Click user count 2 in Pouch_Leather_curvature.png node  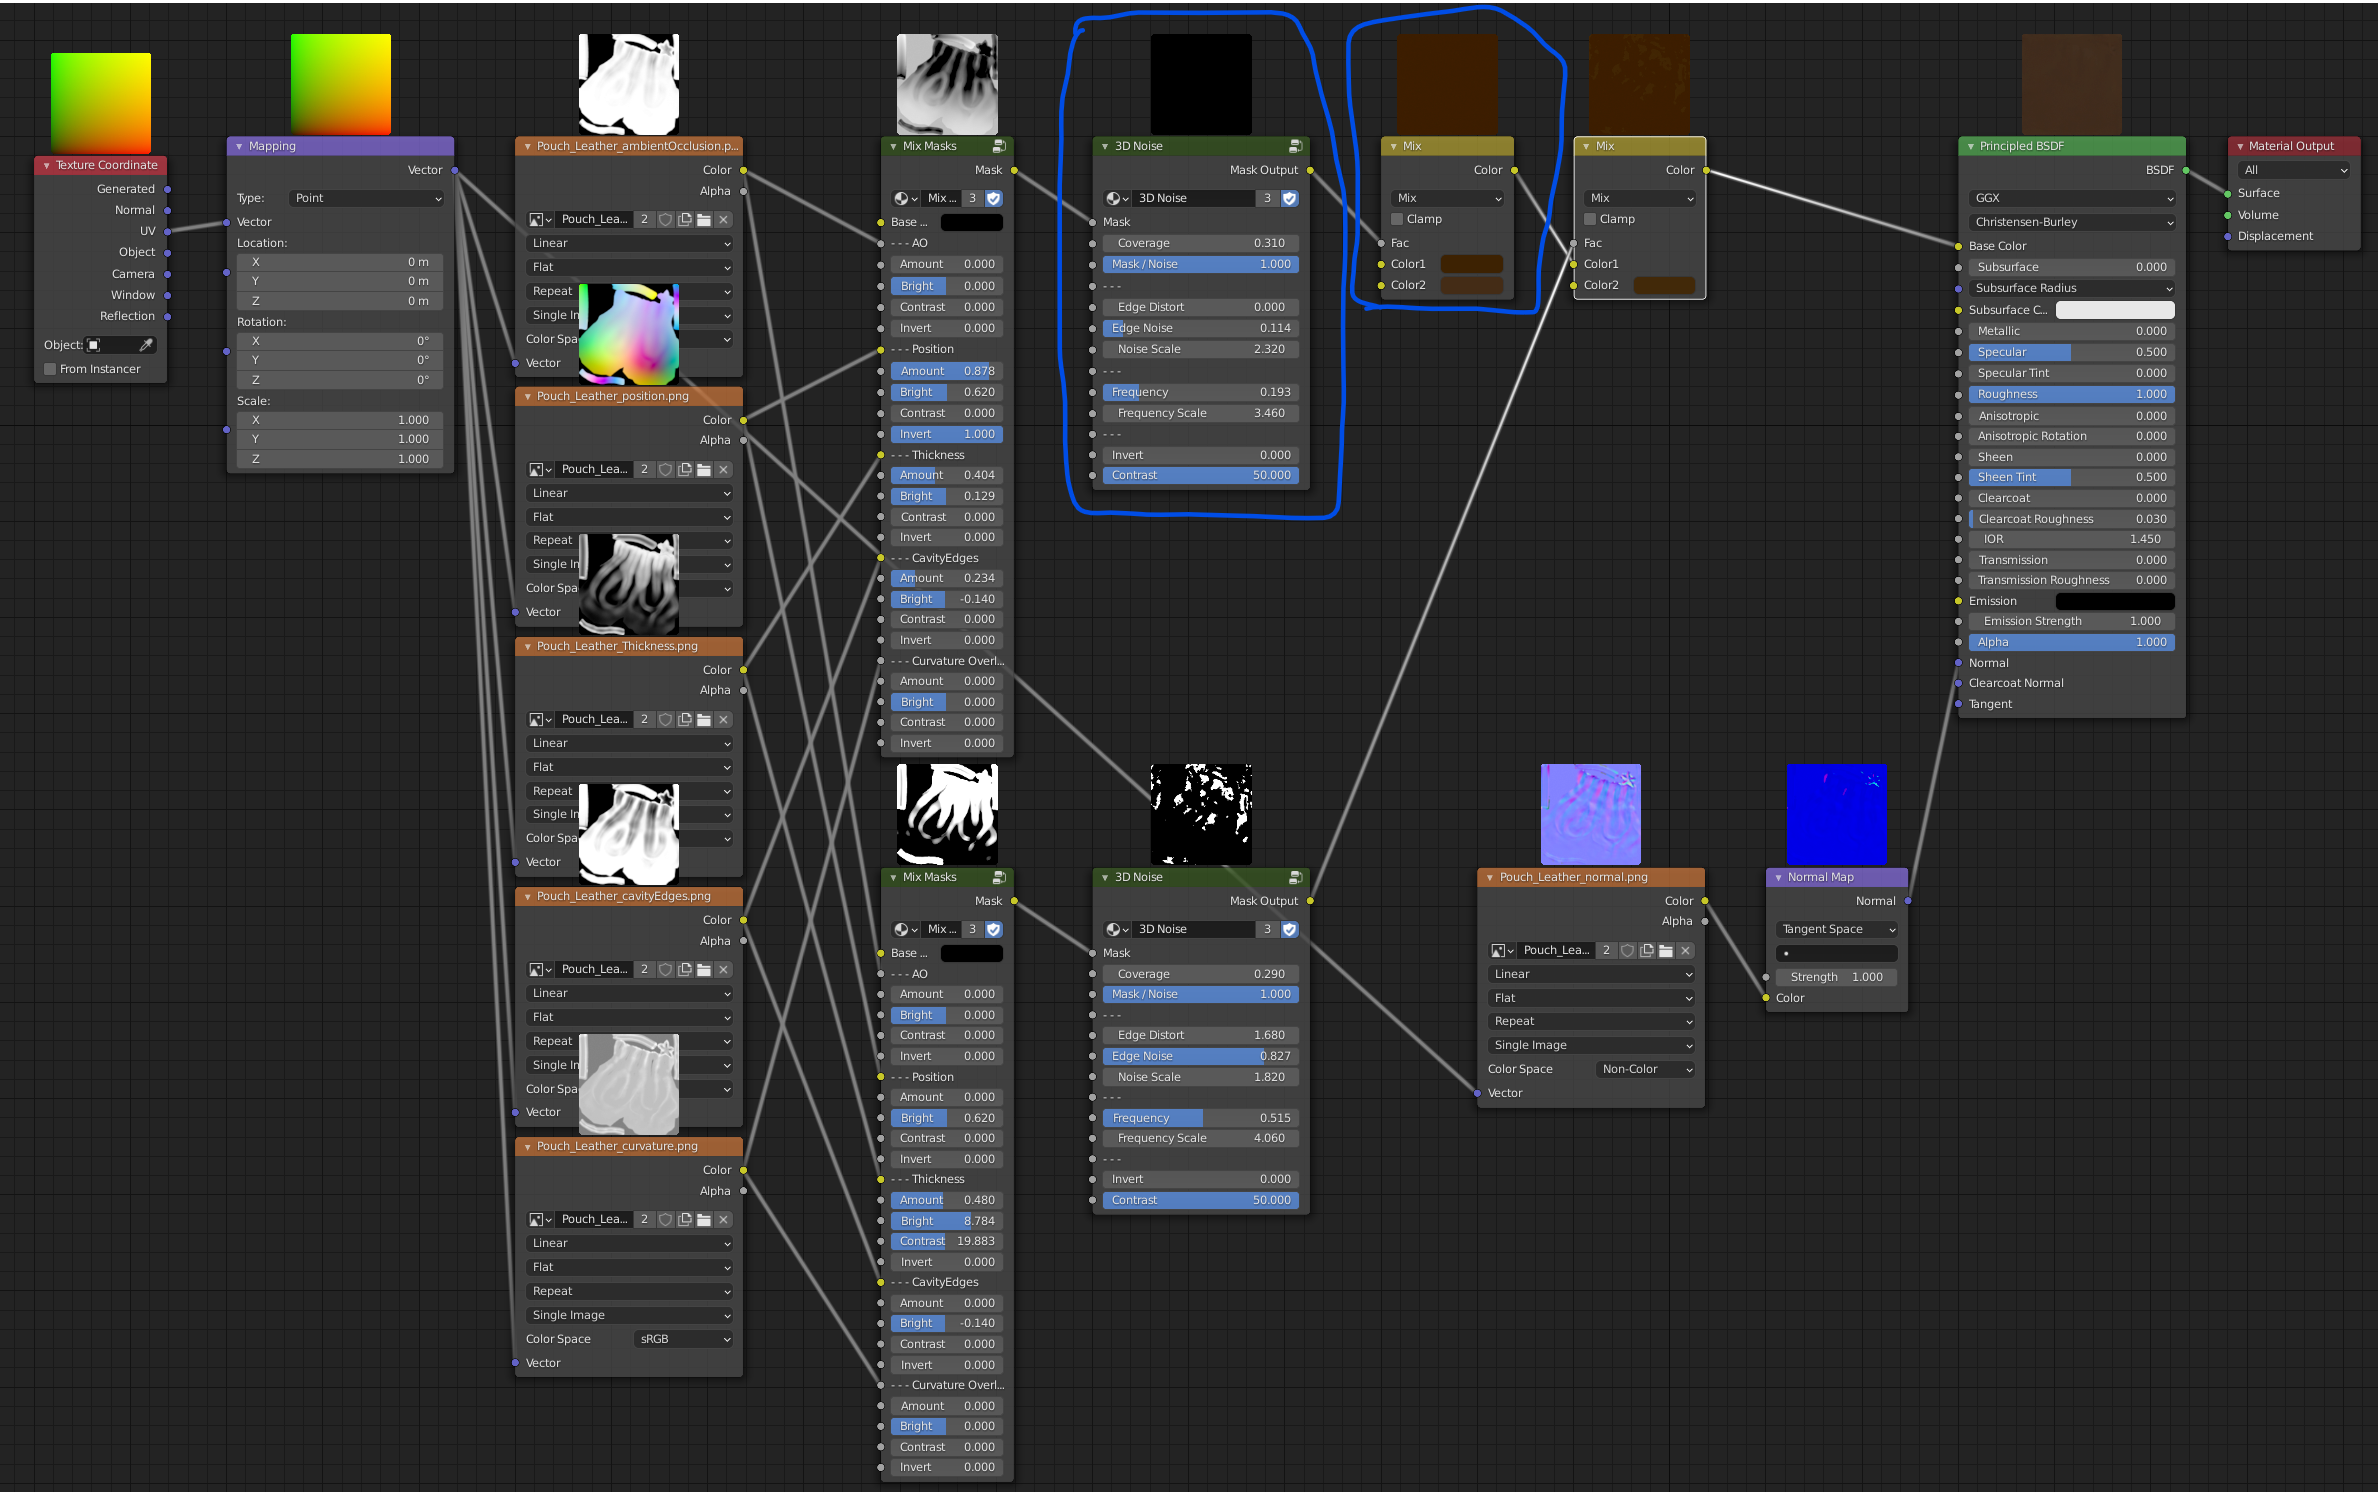pyautogui.click(x=645, y=1220)
